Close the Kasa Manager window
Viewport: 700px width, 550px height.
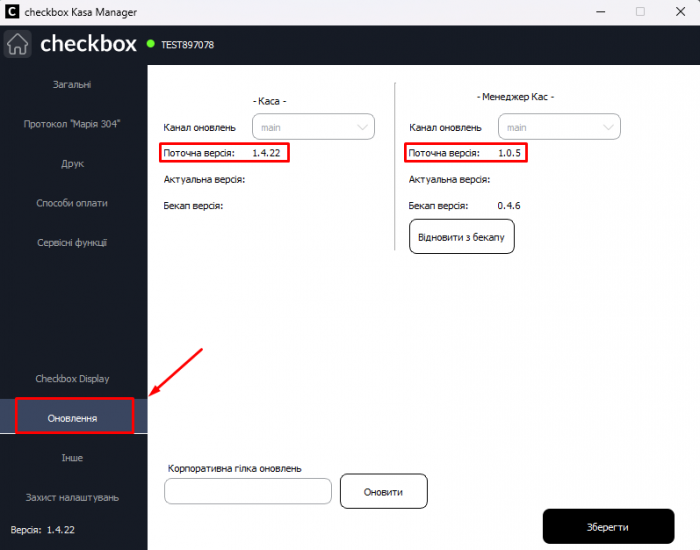[x=682, y=11]
